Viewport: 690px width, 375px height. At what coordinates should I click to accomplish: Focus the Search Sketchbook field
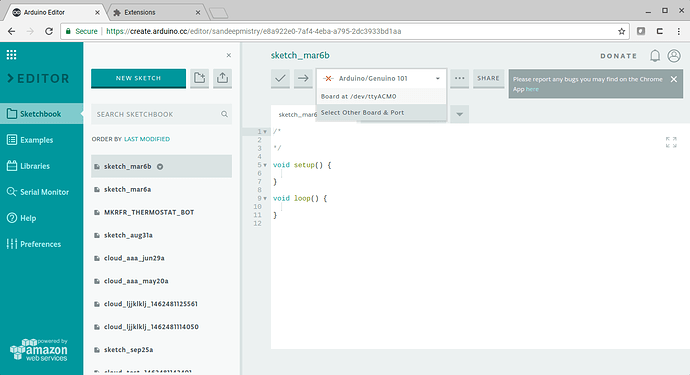(161, 114)
